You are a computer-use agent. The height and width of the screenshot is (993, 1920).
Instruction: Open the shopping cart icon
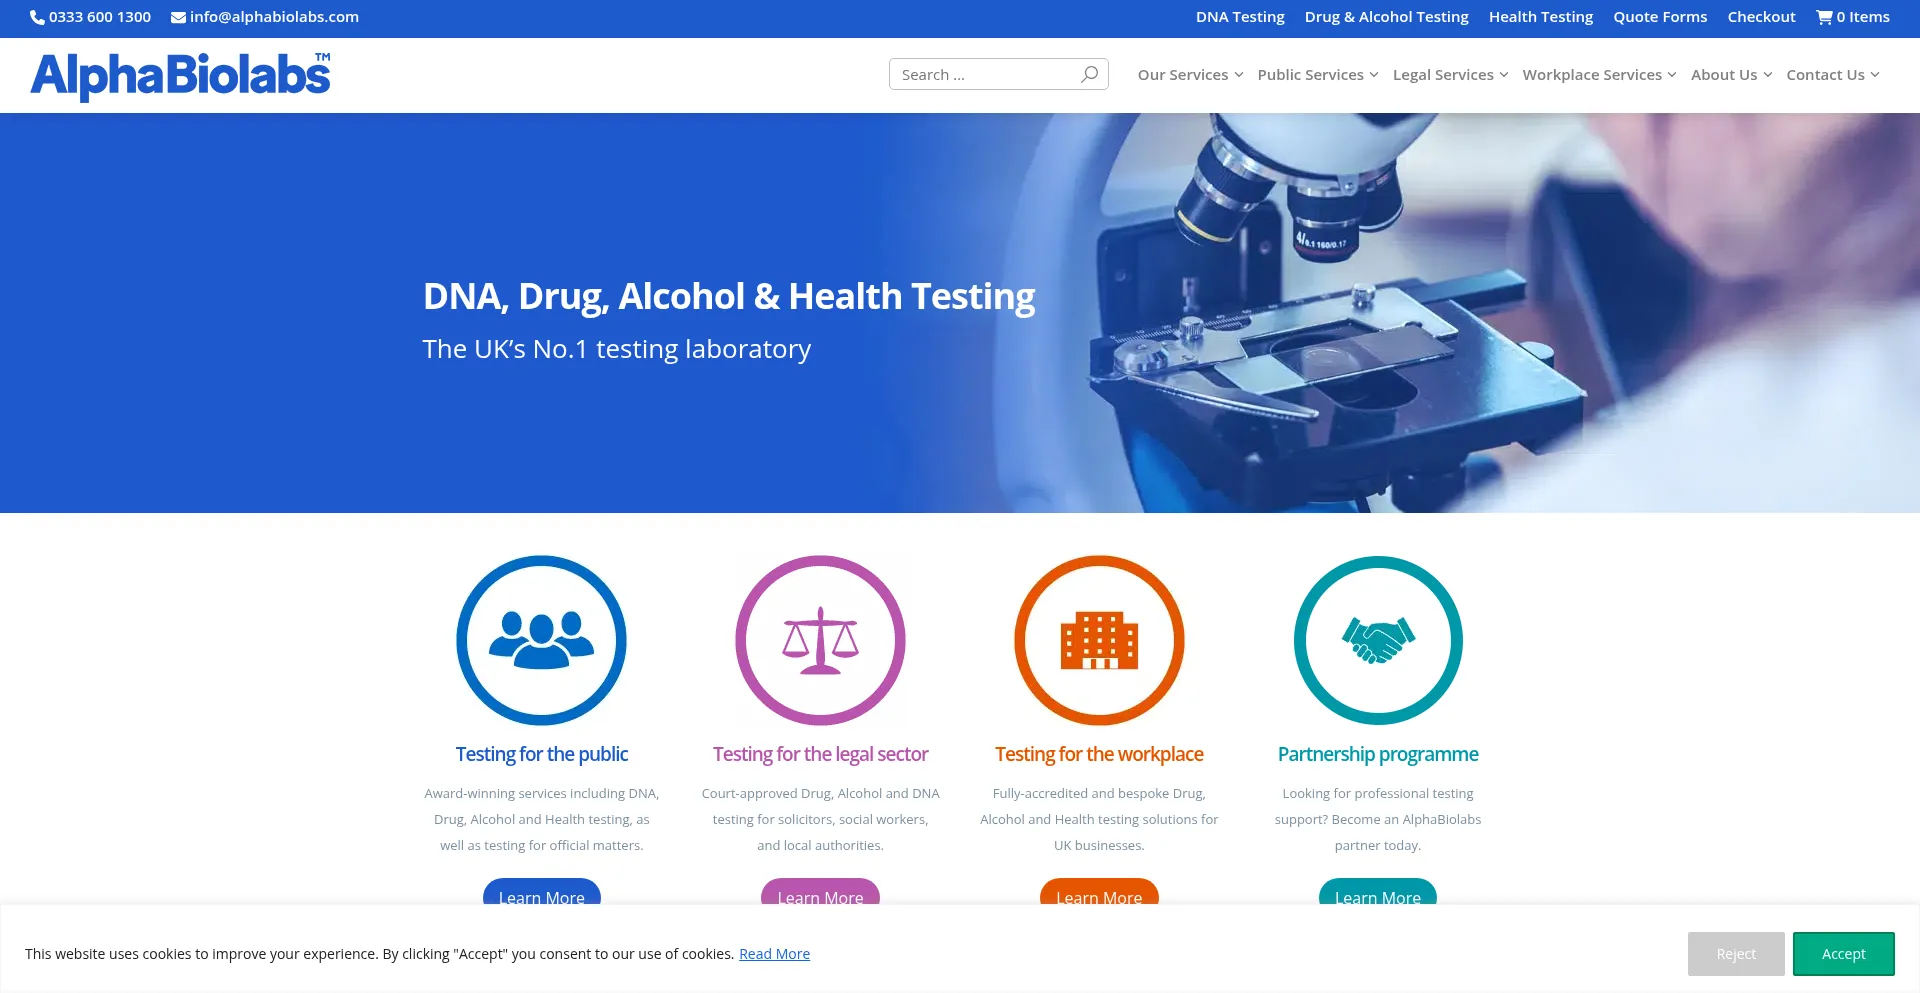[1824, 17]
